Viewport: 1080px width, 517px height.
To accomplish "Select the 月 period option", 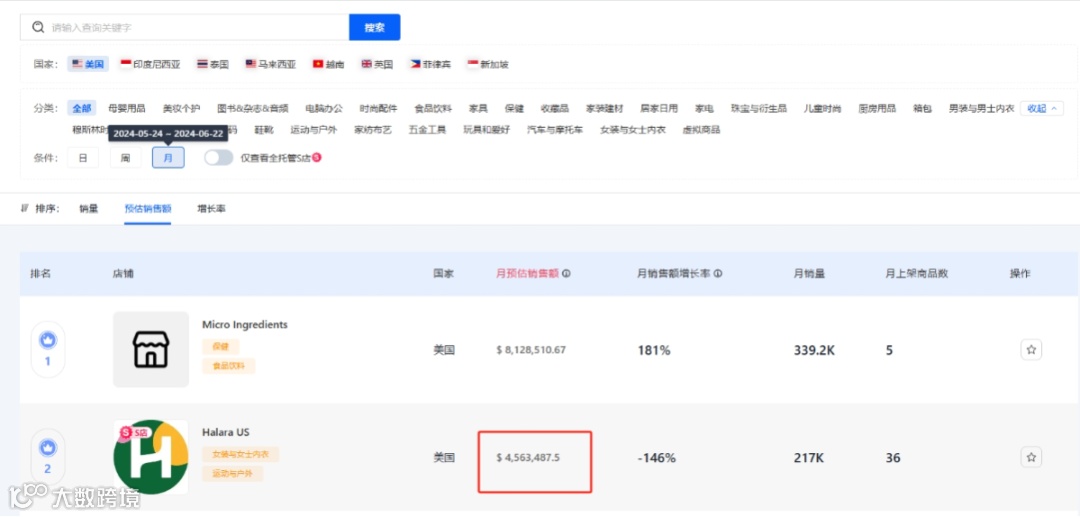I will 168,158.
